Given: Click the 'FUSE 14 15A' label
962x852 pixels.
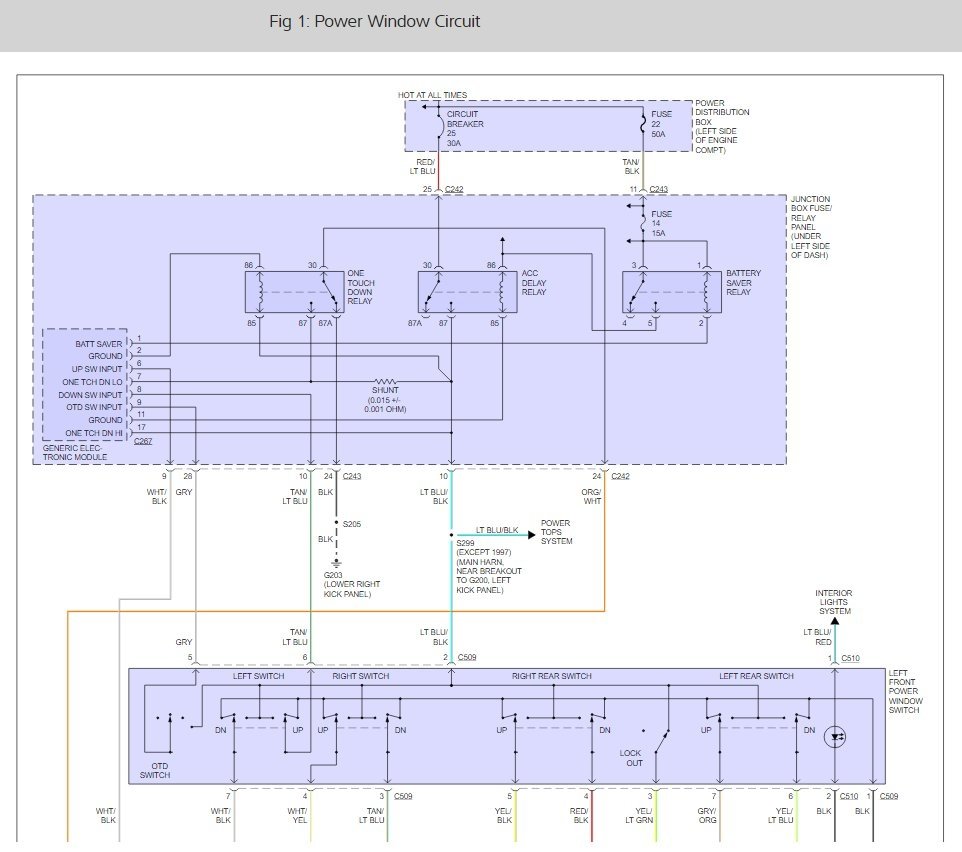Looking at the screenshot, I should 661,223.
